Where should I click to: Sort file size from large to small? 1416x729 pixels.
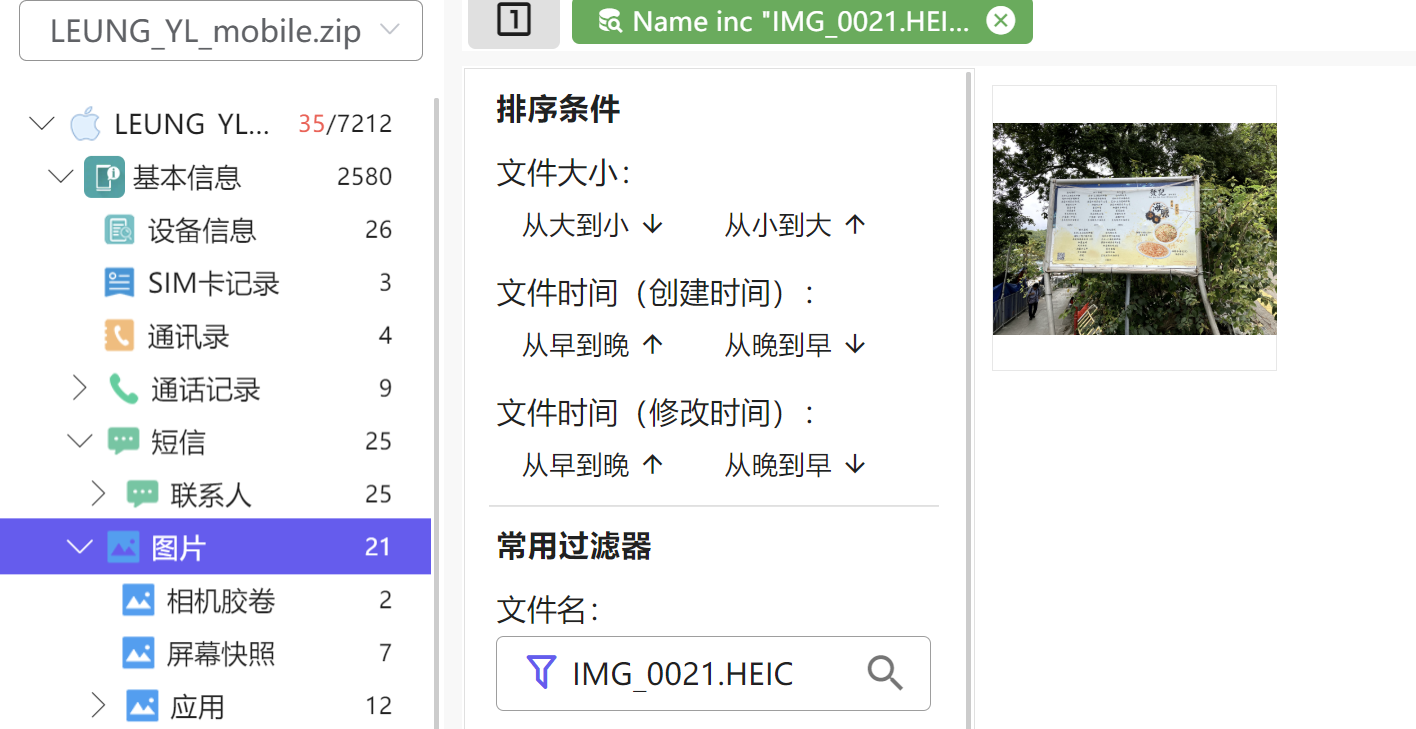click(592, 225)
